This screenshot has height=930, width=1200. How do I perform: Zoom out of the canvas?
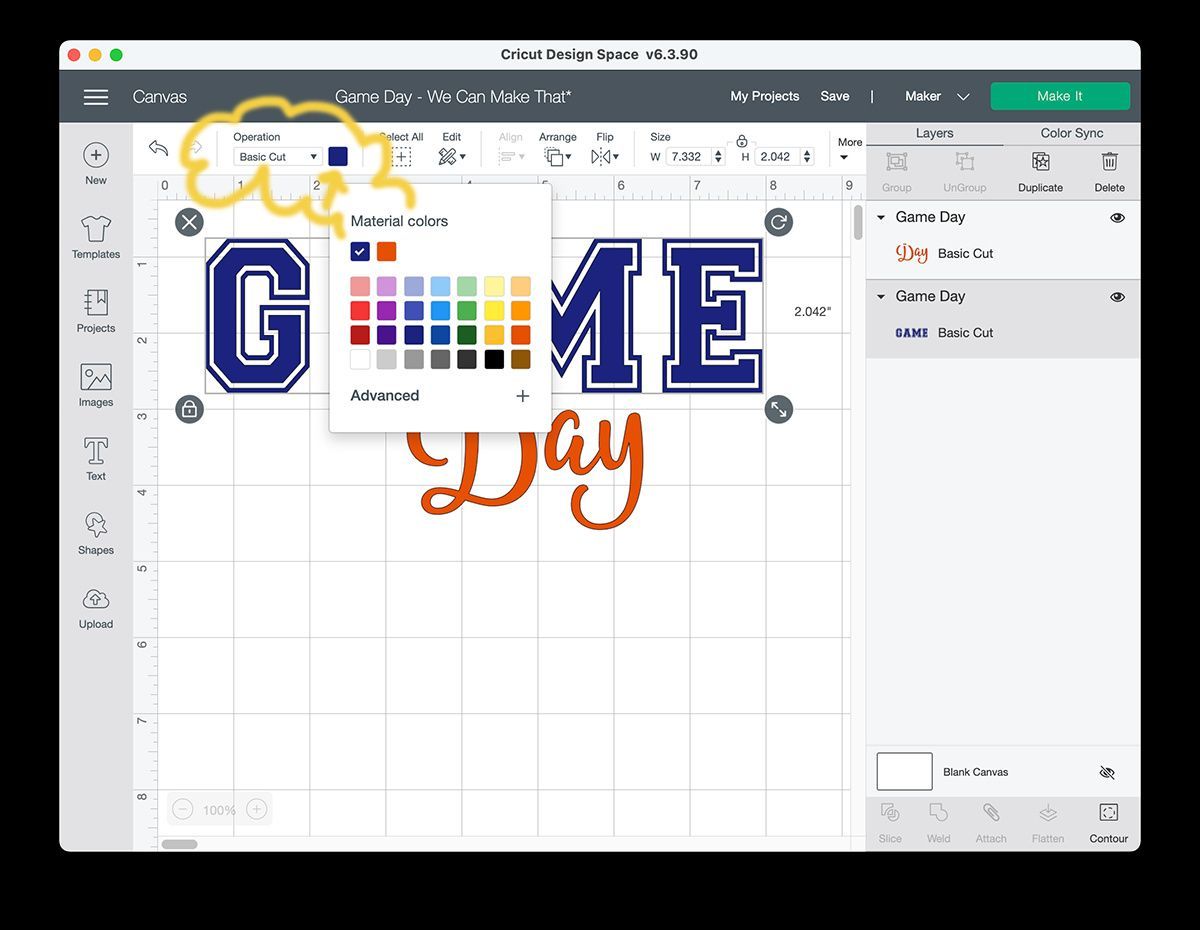[x=182, y=809]
